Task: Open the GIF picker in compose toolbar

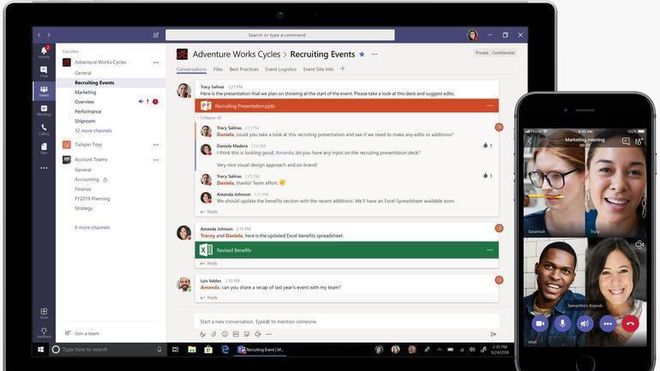Action: (x=236, y=334)
